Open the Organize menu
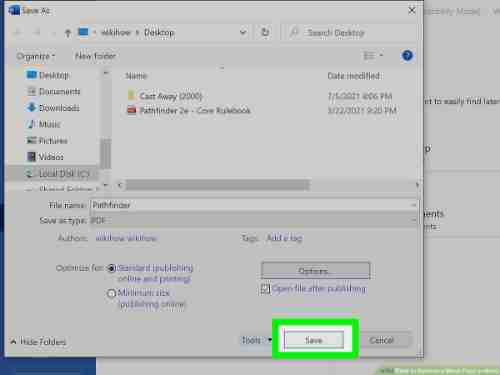Screen dimensions: 500x375 coord(36,56)
